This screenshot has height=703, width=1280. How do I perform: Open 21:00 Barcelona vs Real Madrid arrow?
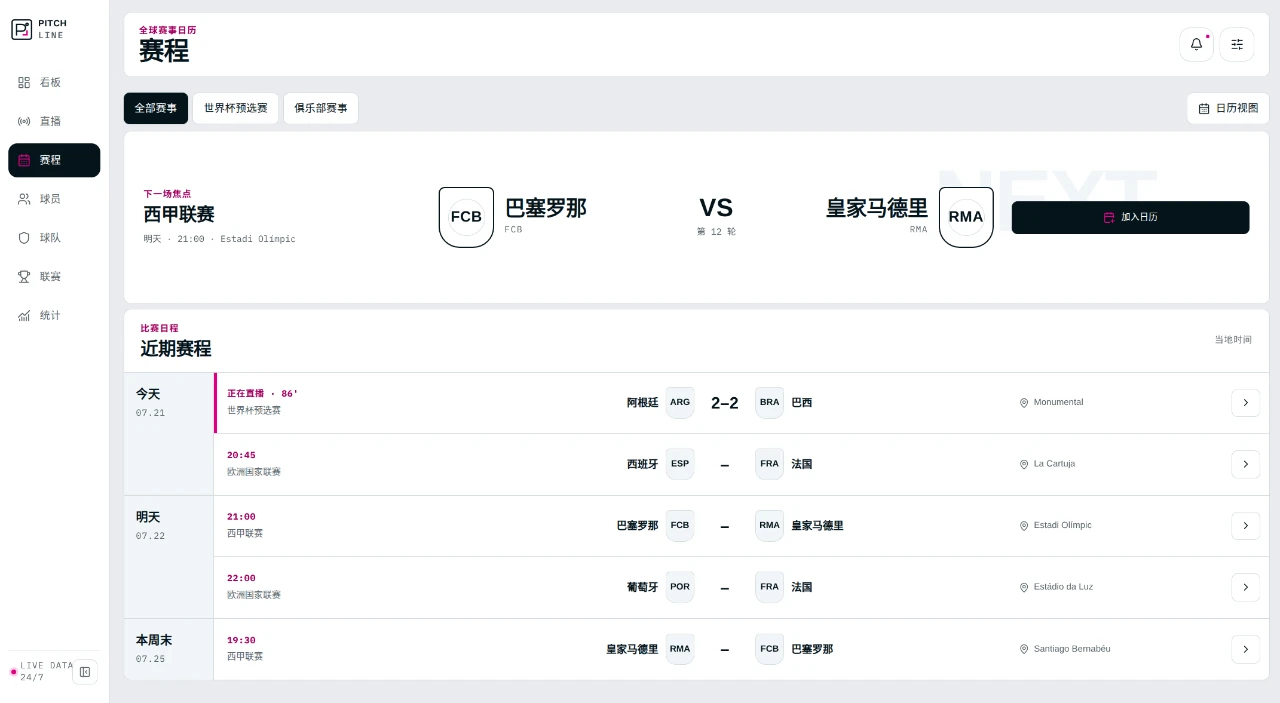click(1245, 525)
